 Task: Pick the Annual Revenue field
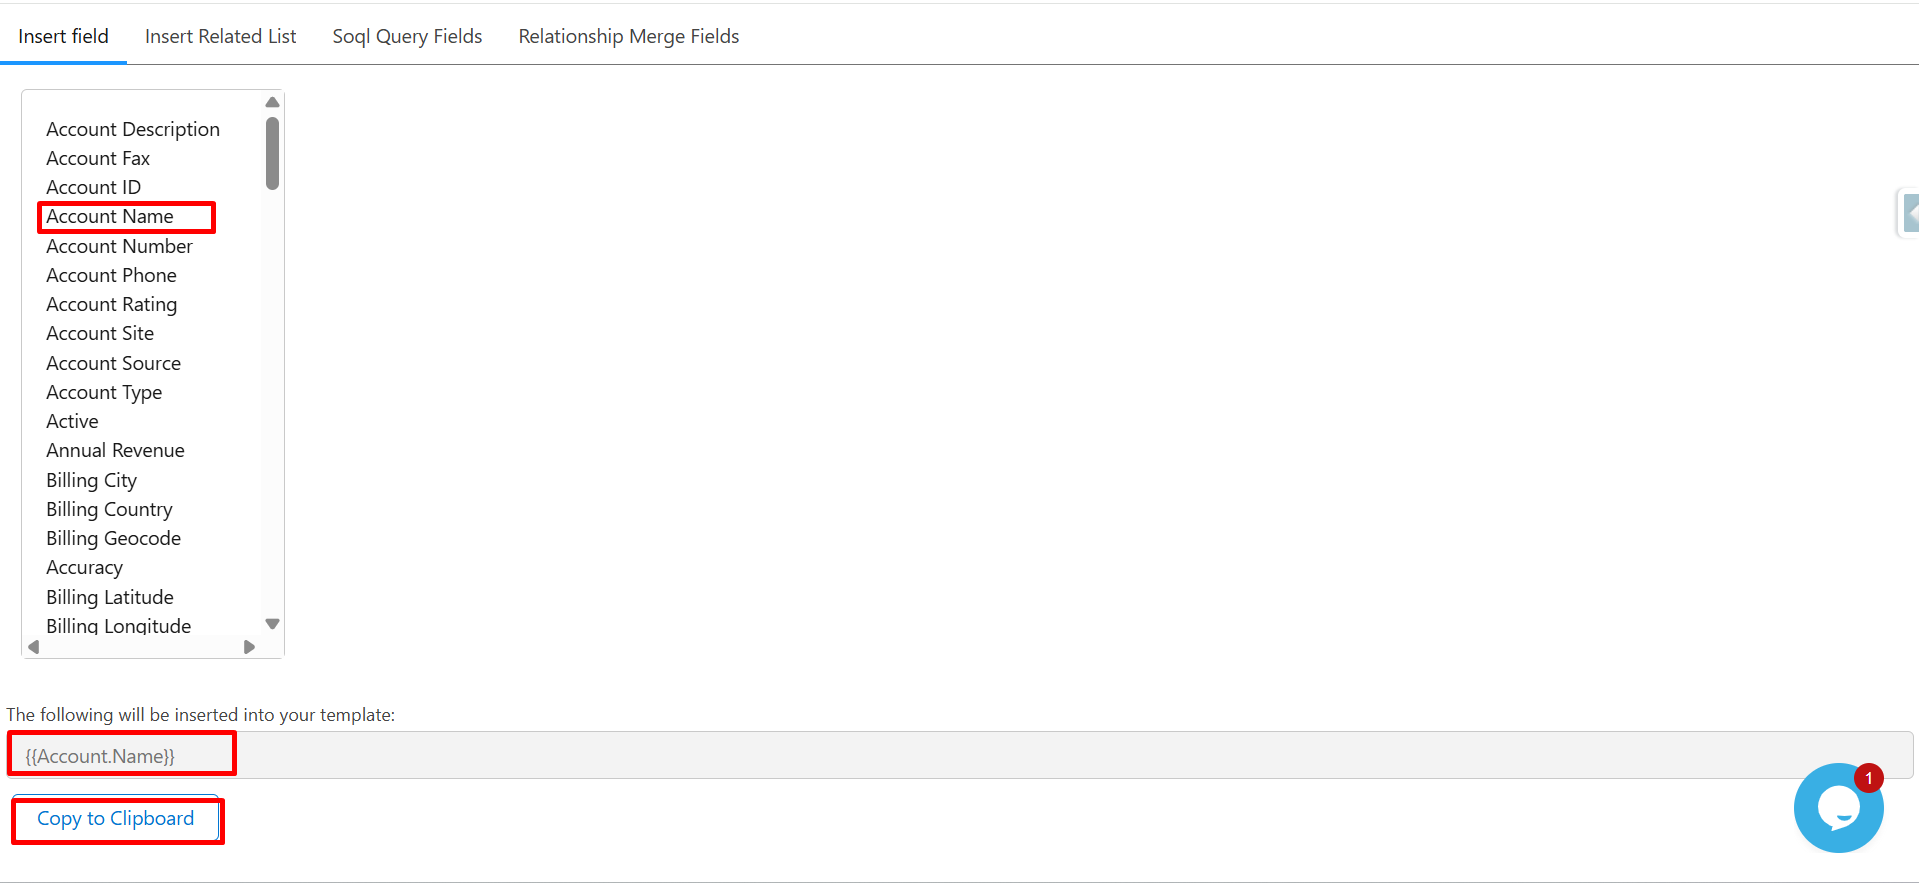click(x=115, y=451)
